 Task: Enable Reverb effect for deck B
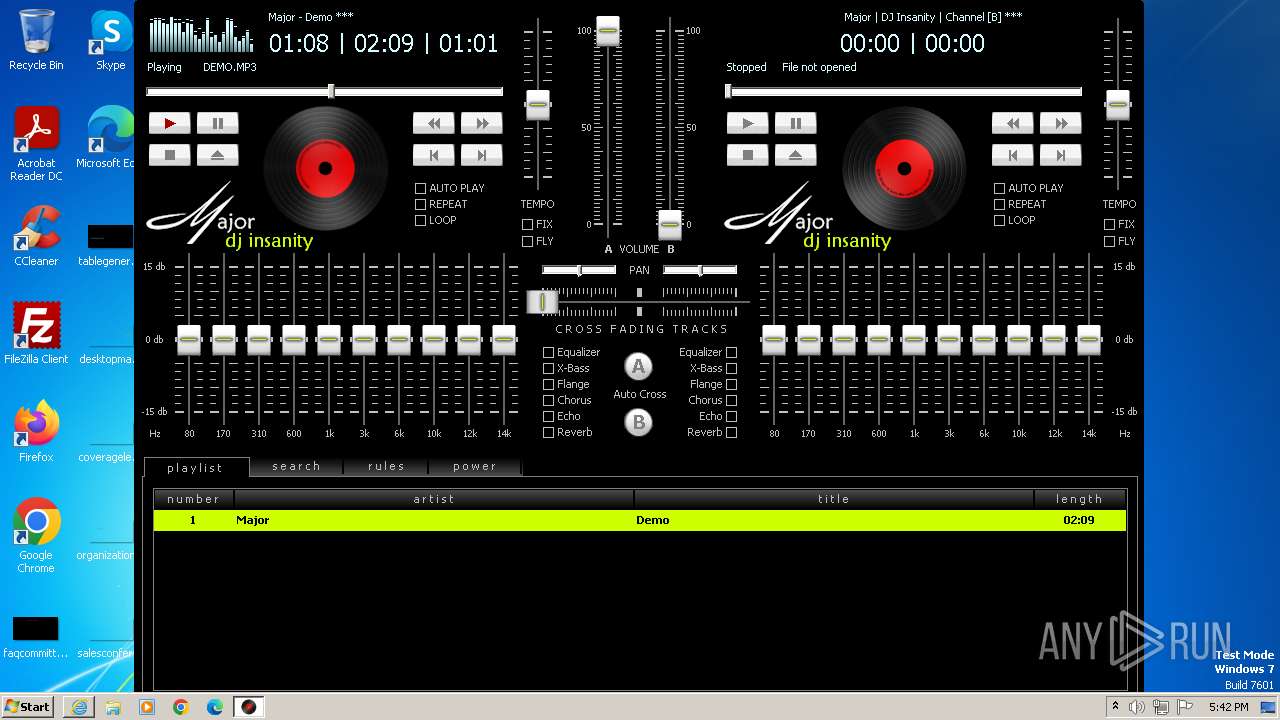pos(731,432)
